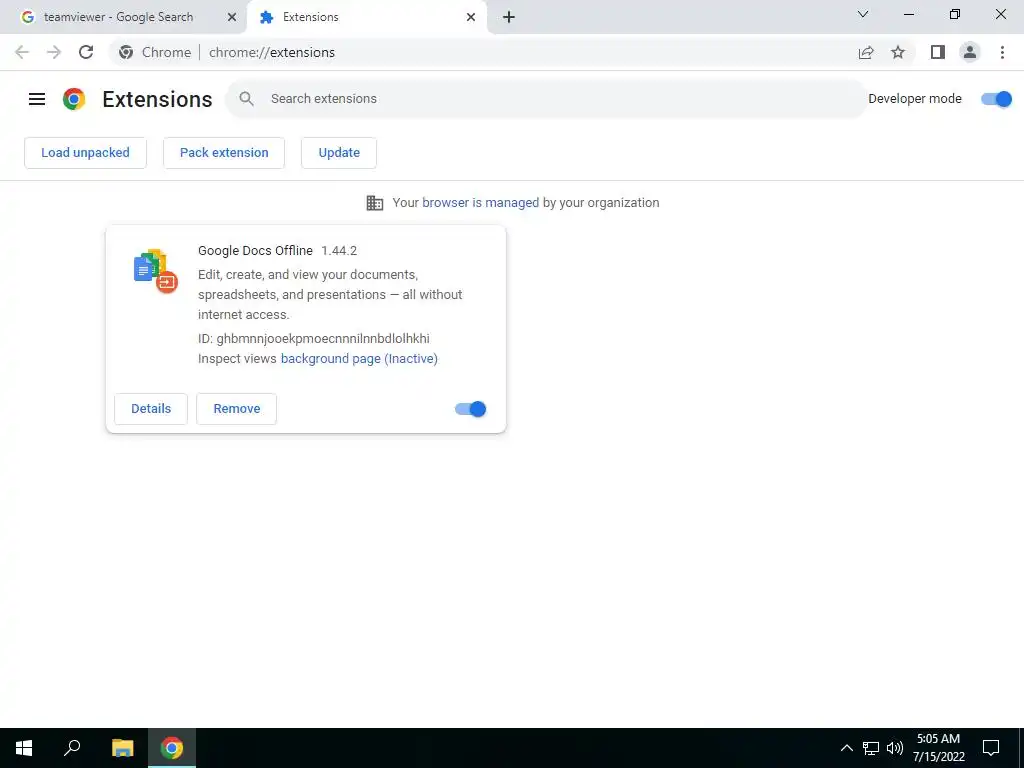Reload the extensions page
1024x768 pixels.
click(86, 52)
